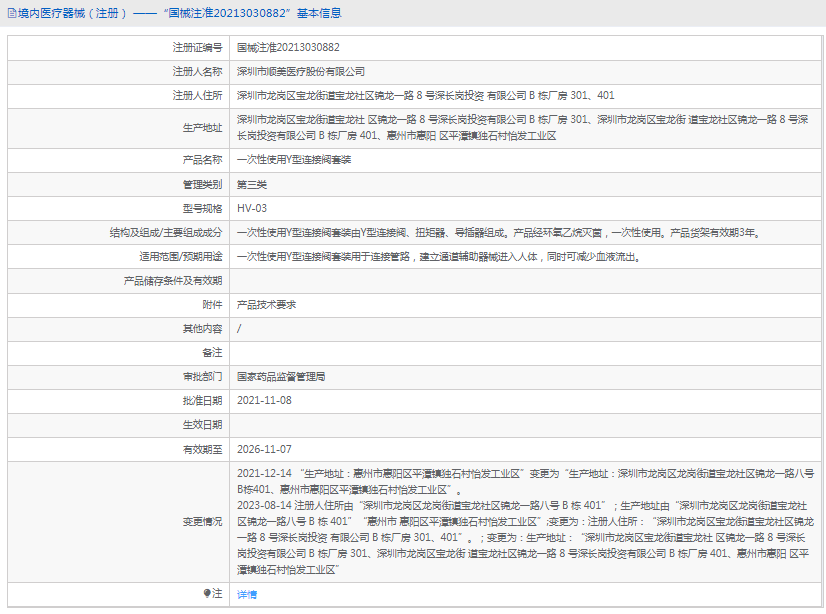
Task: Click the 型号规格 row label
Action: [202, 209]
